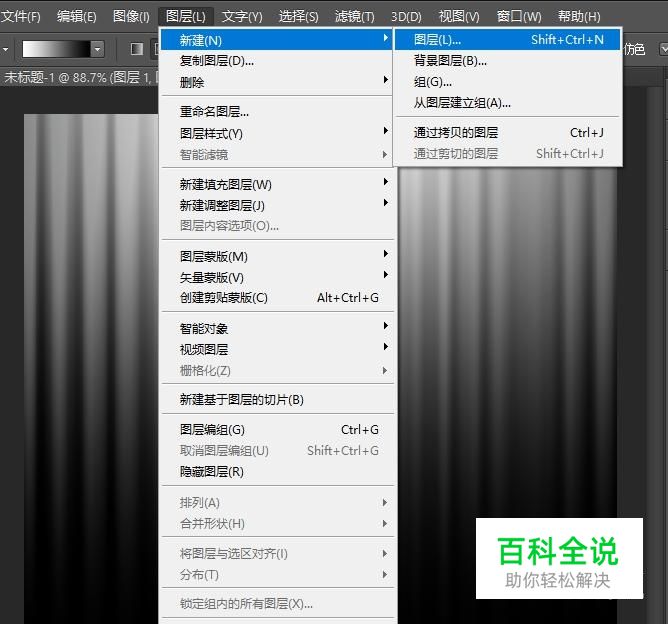Open the 选择(S) menu
Viewport: 668px width, 624px height.
coord(298,17)
